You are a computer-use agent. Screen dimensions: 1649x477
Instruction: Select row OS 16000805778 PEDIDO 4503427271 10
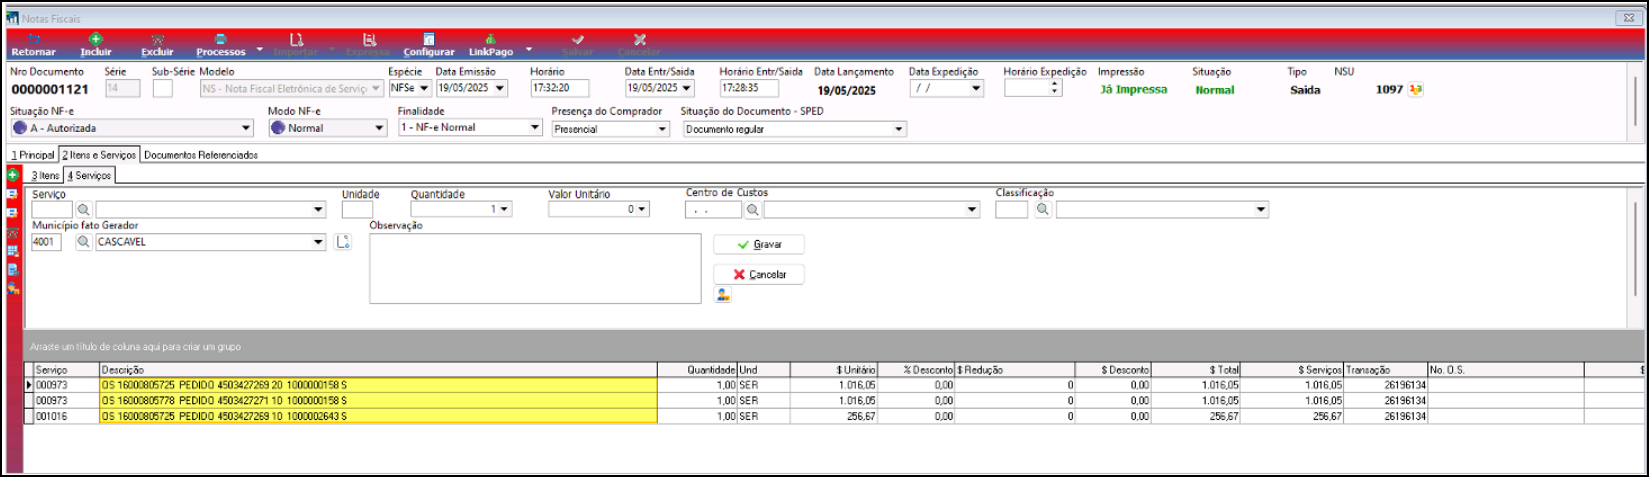[378, 400]
